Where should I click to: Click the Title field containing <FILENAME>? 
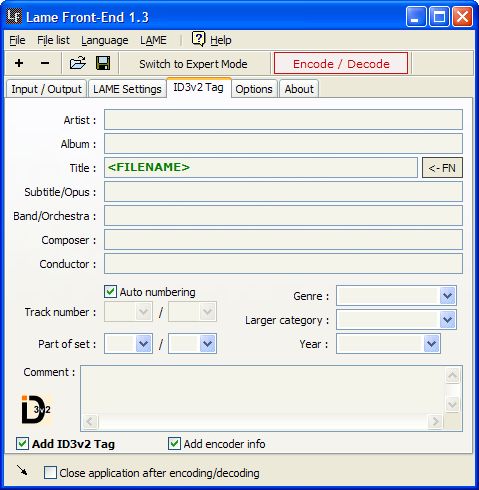click(x=261, y=167)
